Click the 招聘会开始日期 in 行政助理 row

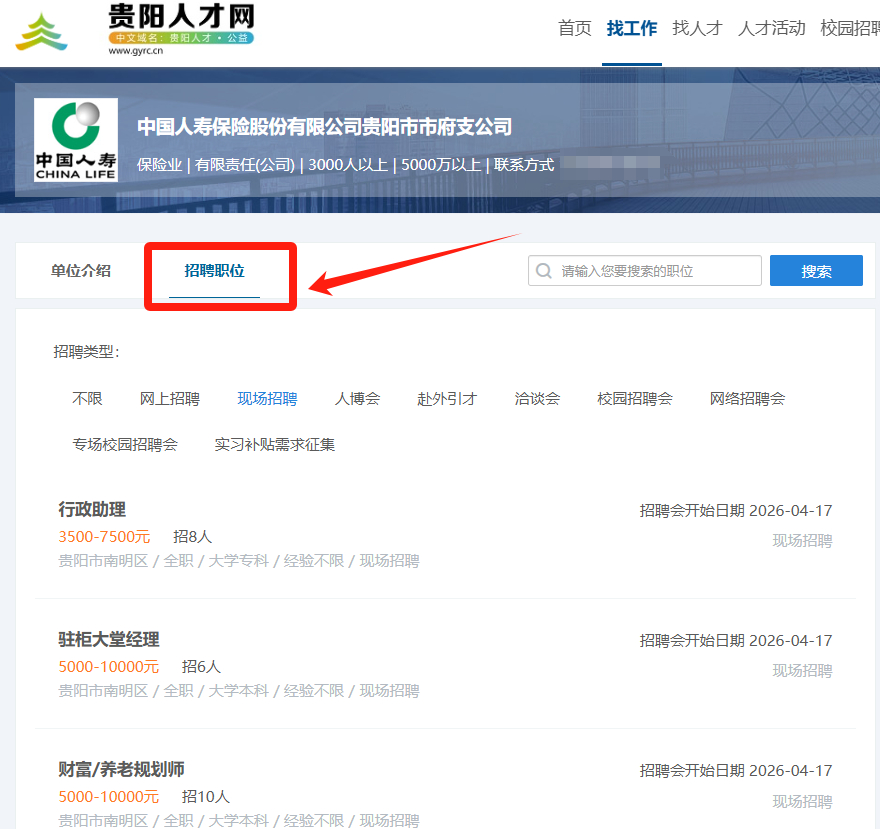point(736,510)
